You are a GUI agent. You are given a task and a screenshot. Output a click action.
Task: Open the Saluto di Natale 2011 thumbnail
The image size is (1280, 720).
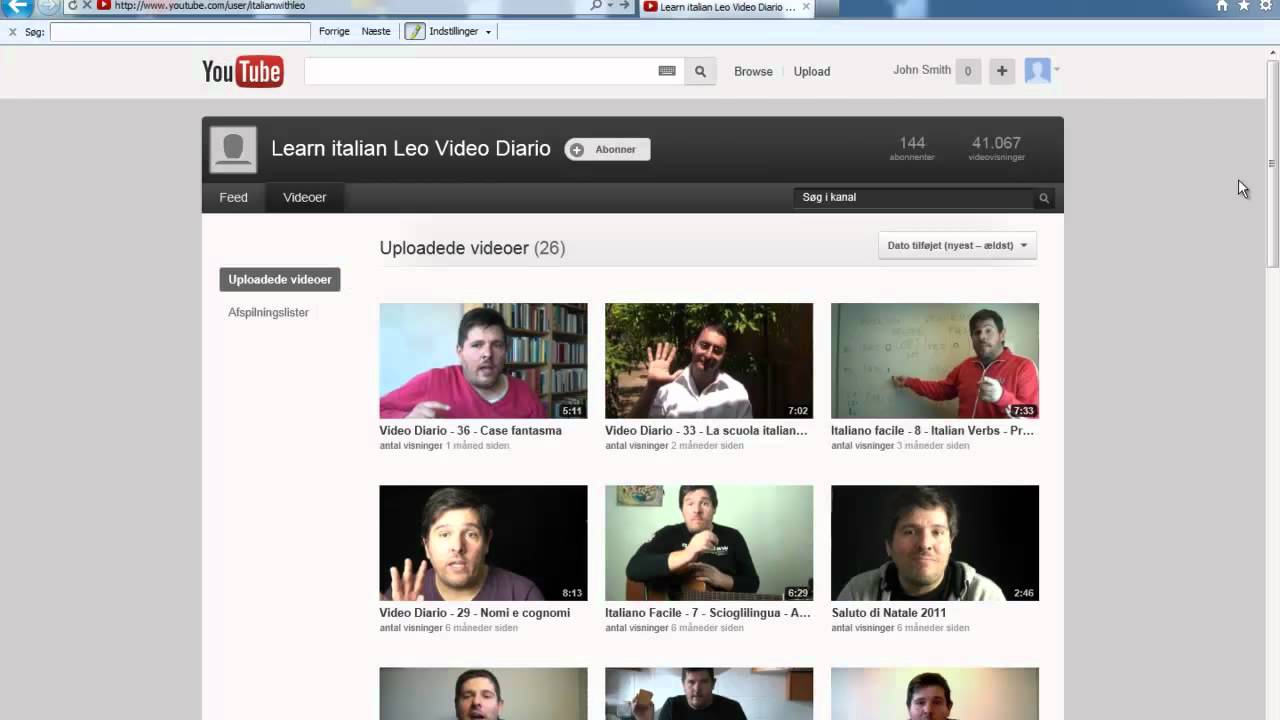click(x=935, y=543)
